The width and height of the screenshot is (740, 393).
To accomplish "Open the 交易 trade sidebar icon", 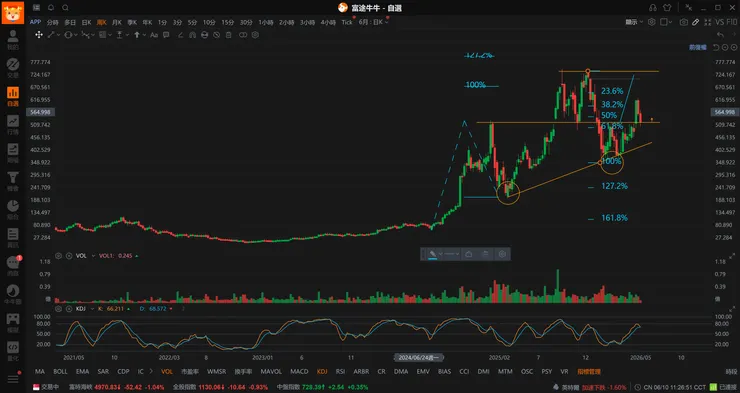I will pos(13,68).
